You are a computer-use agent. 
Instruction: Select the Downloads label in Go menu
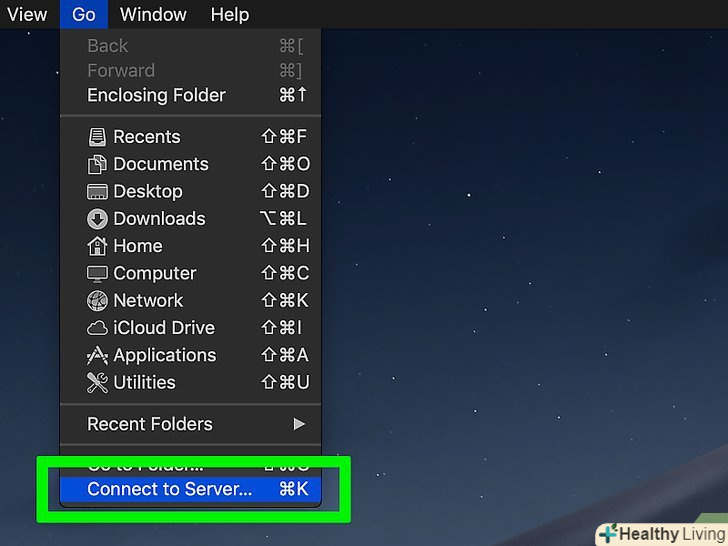click(x=159, y=219)
